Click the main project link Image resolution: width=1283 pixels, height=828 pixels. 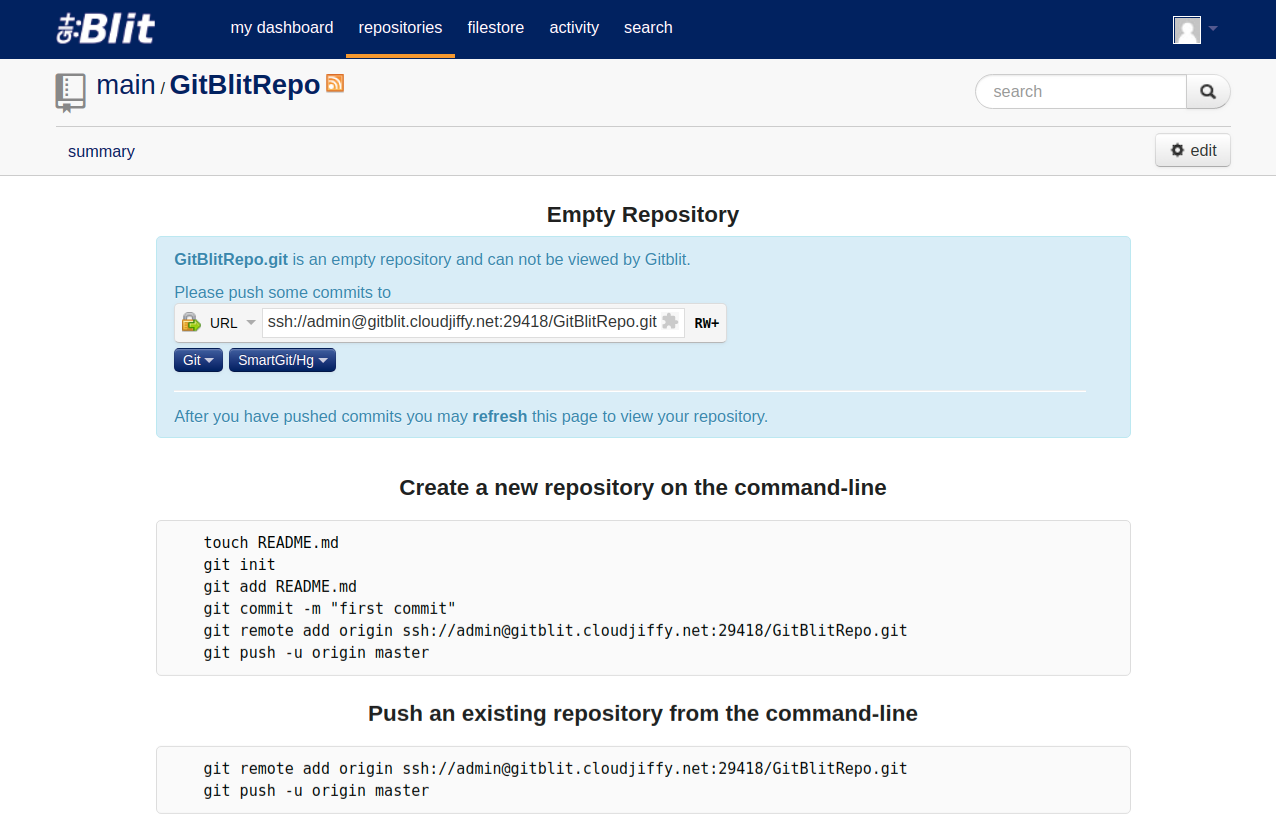click(x=126, y=85)
